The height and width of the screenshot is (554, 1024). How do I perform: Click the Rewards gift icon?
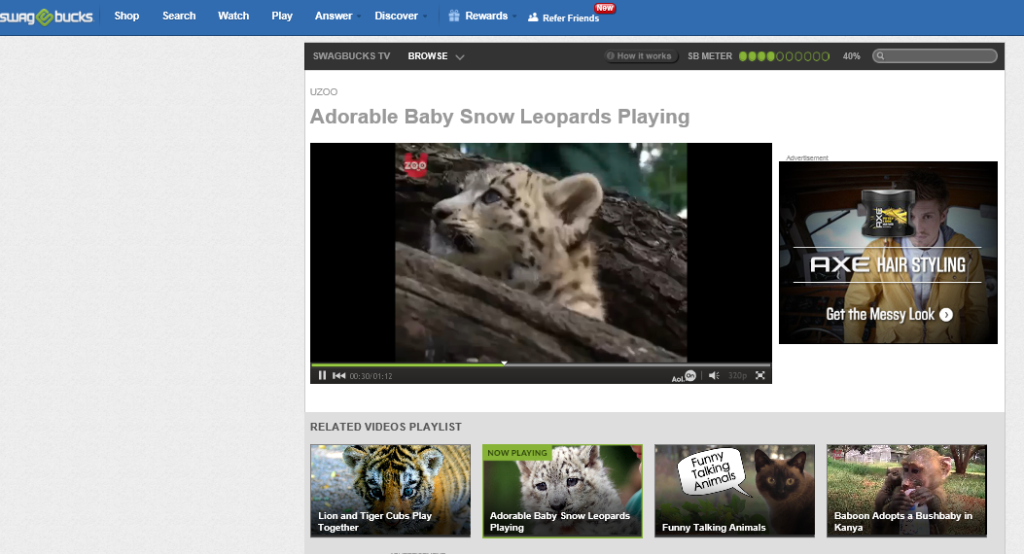454,16
